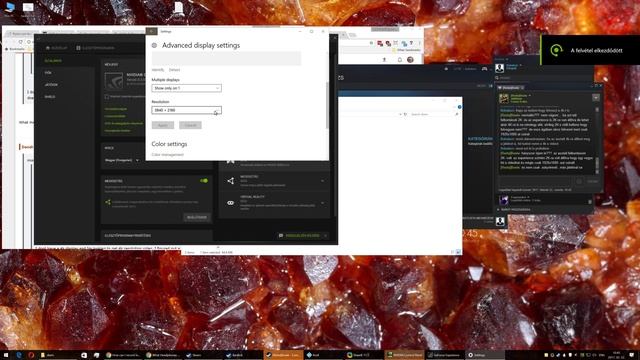640x360 pixels.
Task: Click the blue Chrome extension icon
Action: (404, 43)
